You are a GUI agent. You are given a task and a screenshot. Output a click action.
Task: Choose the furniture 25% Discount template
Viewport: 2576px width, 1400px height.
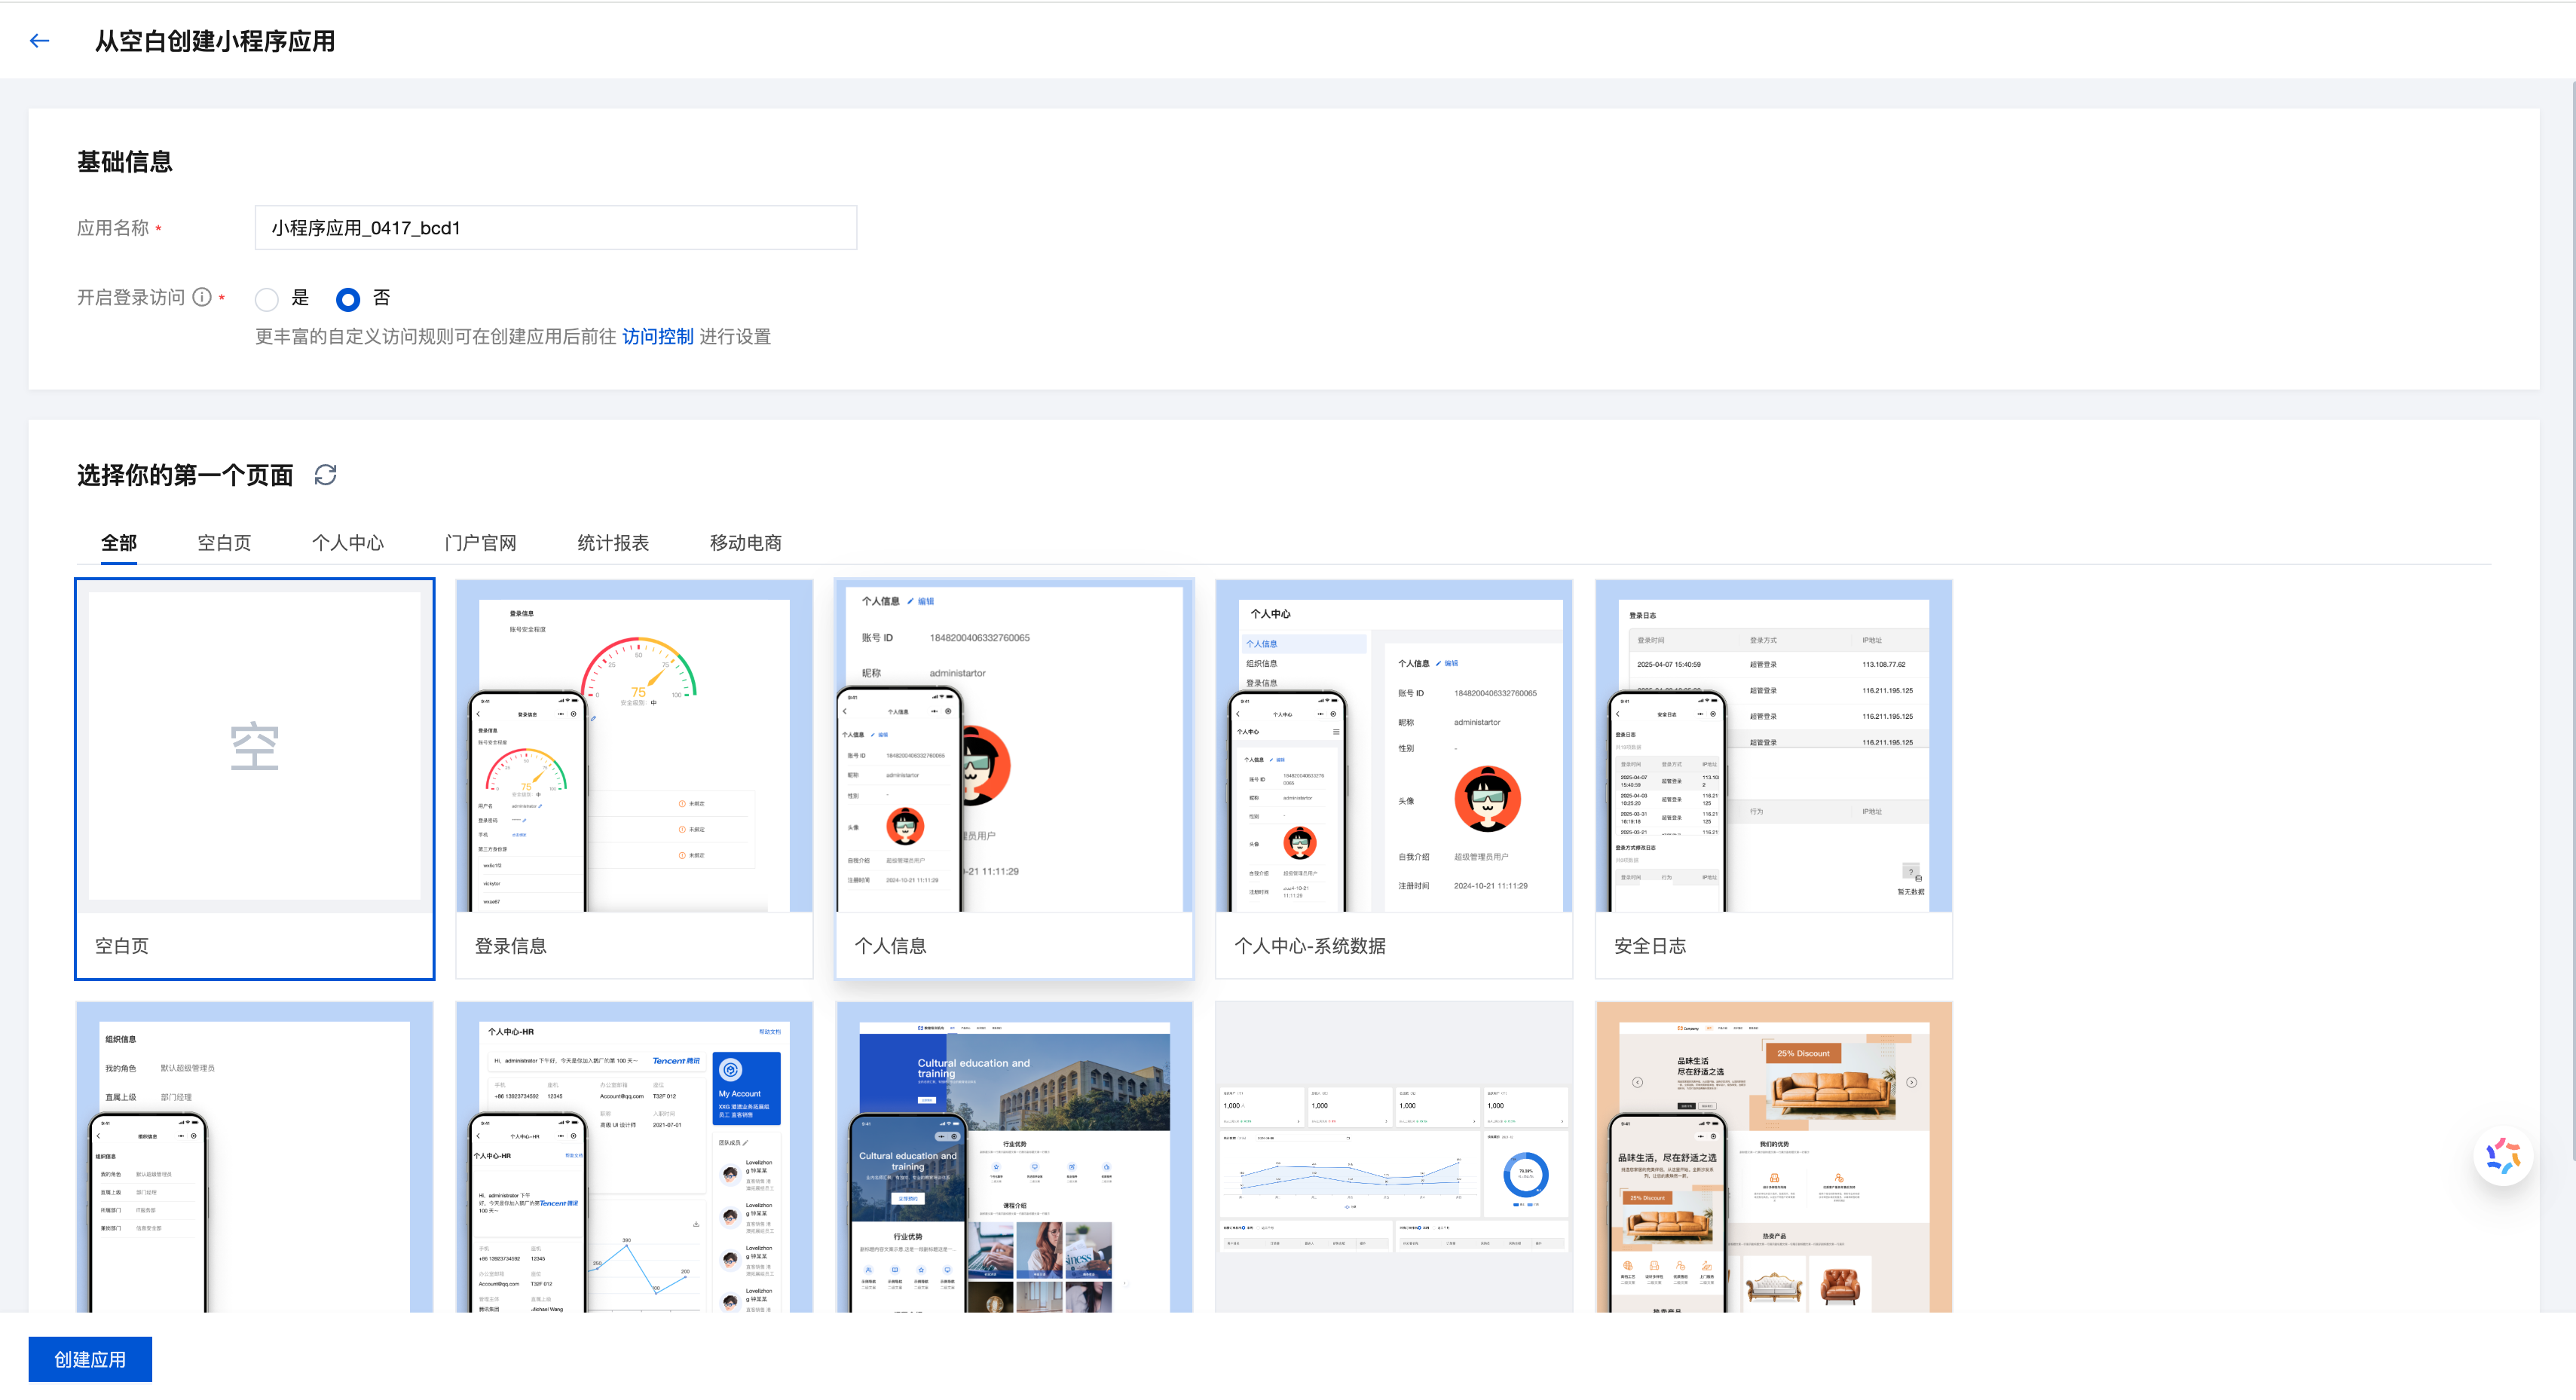[1774, 1157]
